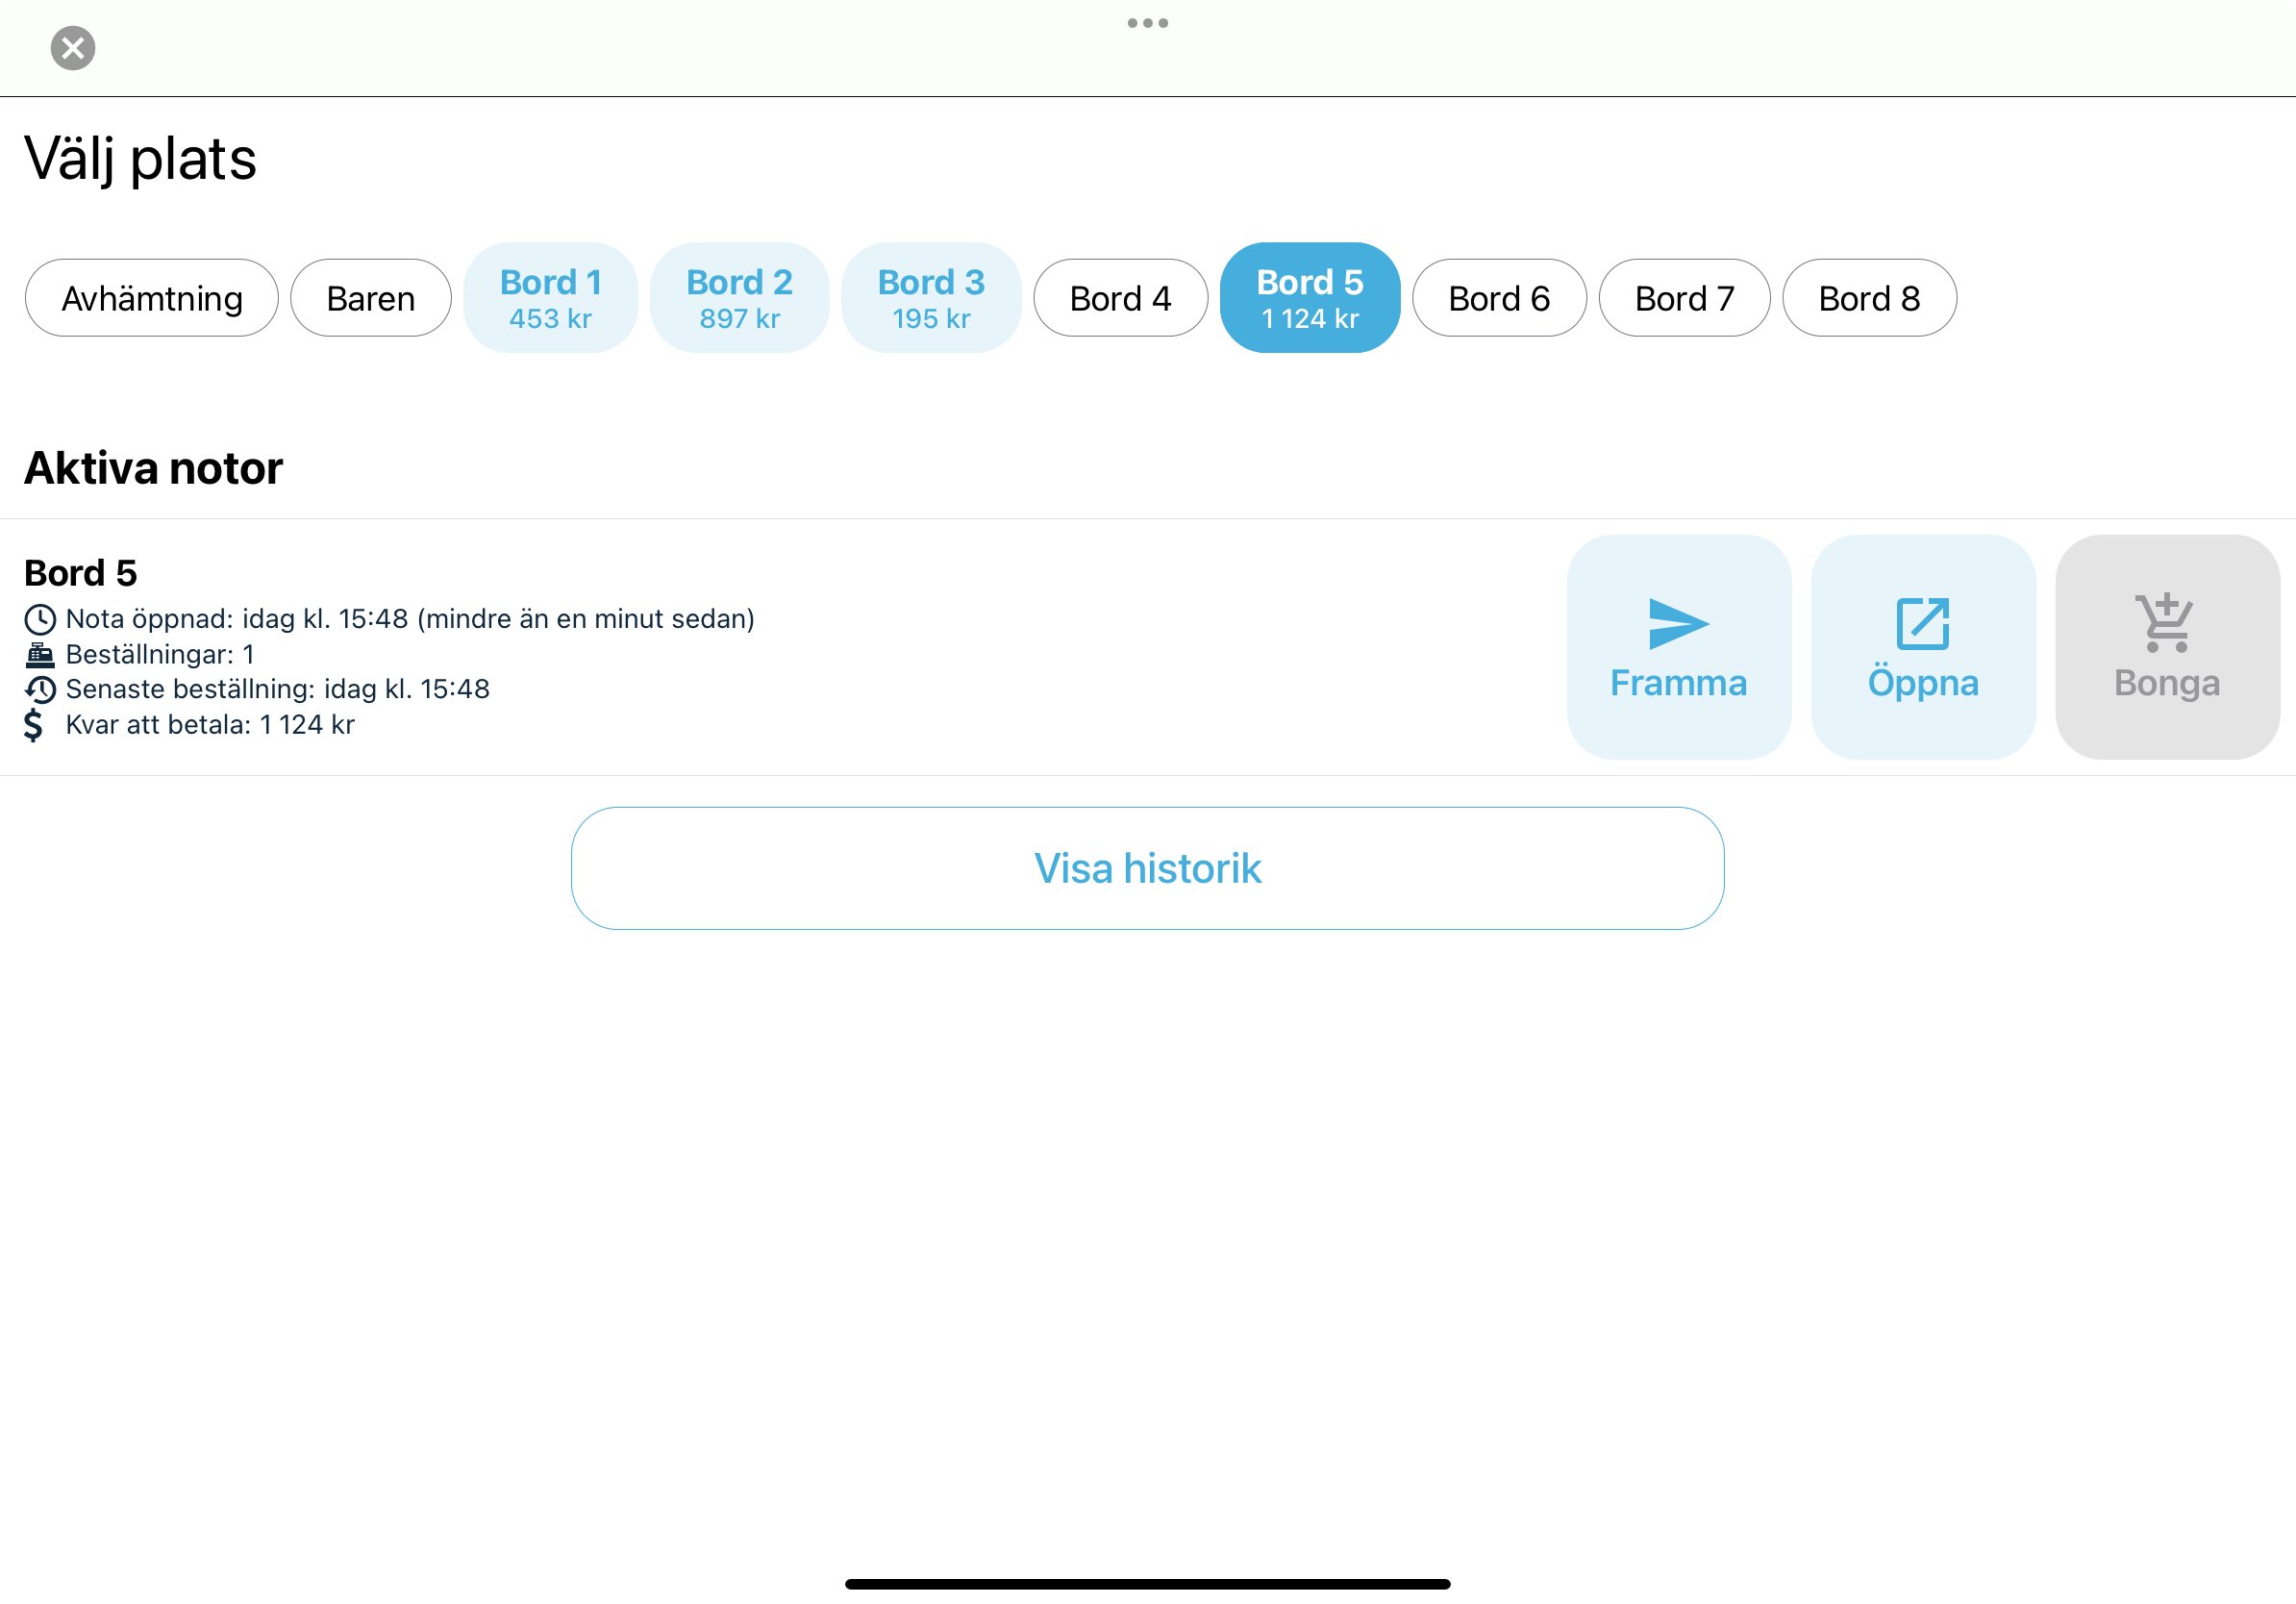Select the Avhämtning place
The image size is (2296, 1604).
click(152, 298)
